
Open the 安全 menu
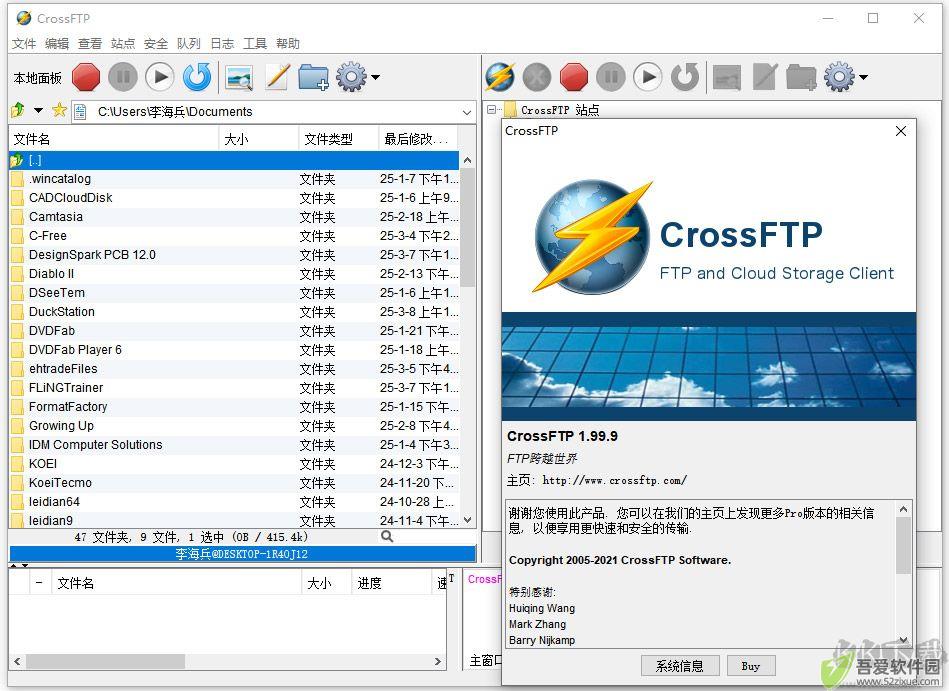pos(156,44)
